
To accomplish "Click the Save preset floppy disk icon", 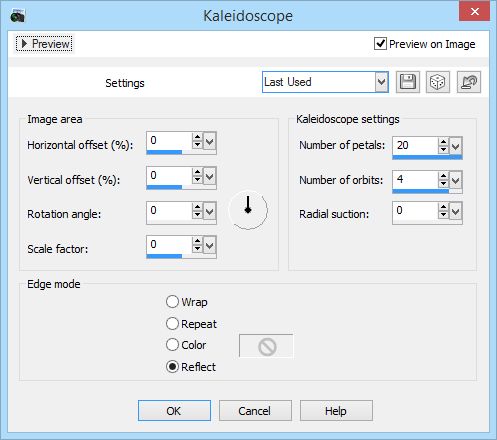I will pos(408,82).
